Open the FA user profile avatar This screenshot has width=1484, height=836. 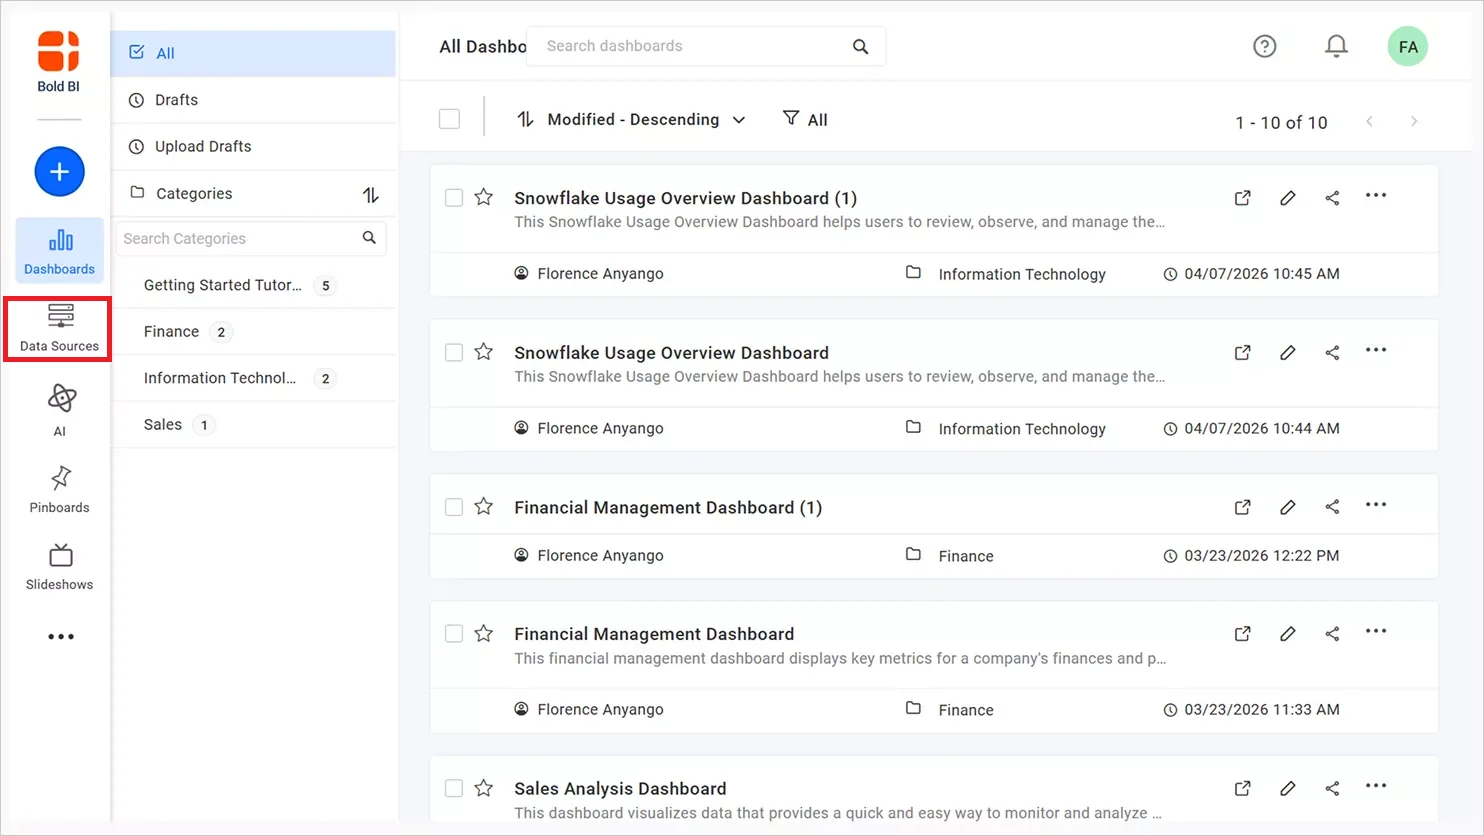click(1407, 47)
